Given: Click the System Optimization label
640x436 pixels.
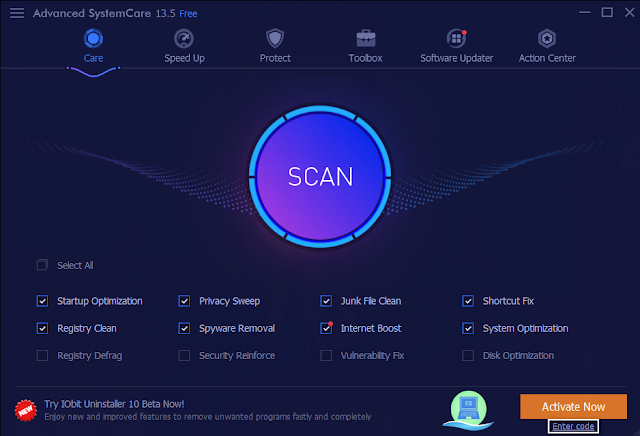Looking at the screenshot, I should pyautogui.click(x=525, y=329).
